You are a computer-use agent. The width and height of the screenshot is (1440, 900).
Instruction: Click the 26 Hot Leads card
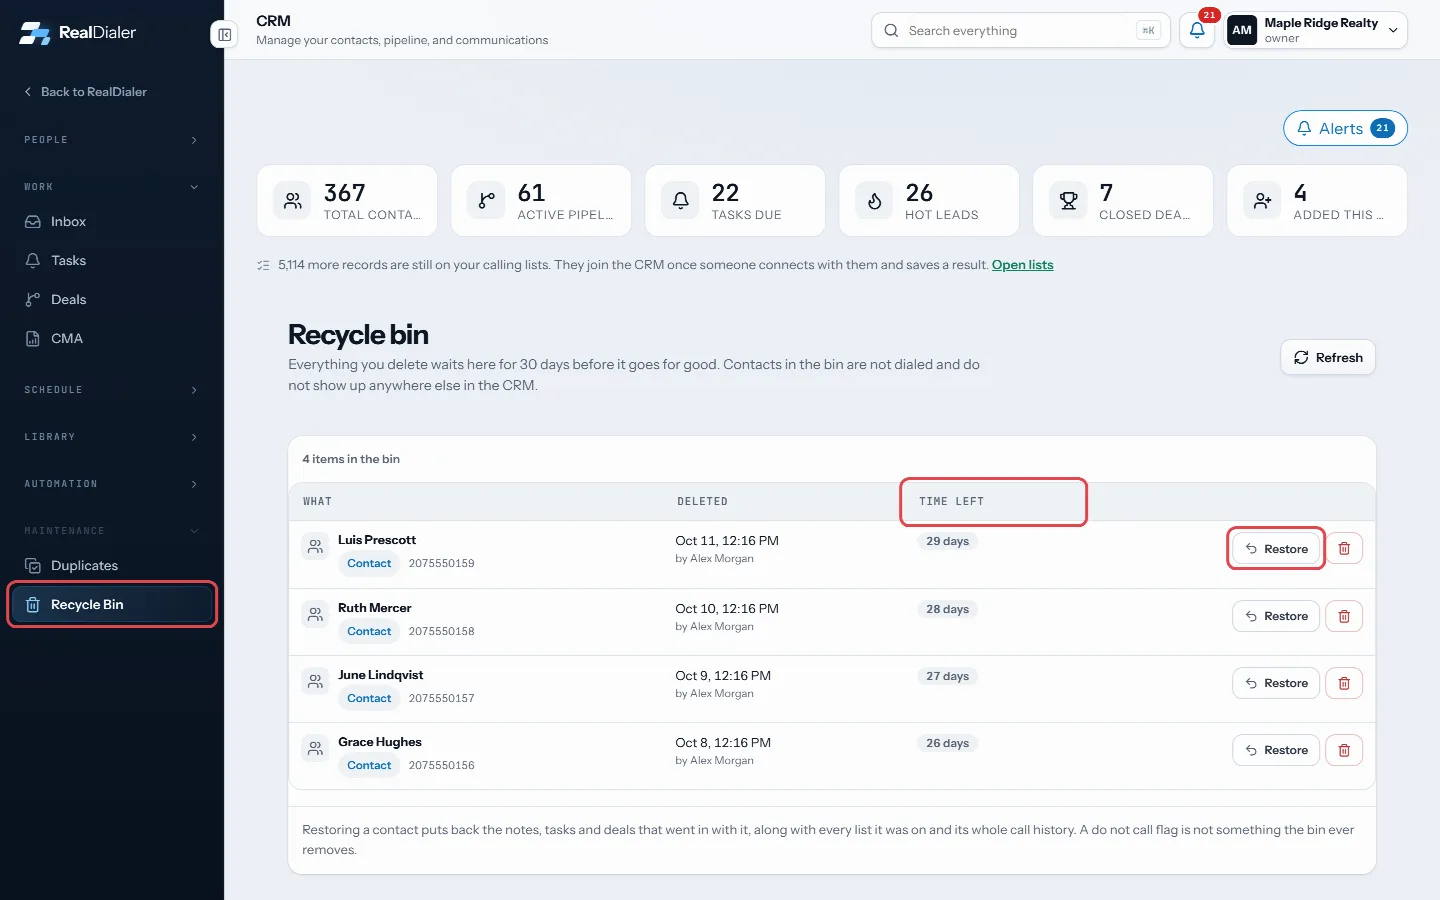[x=929, y=201]
